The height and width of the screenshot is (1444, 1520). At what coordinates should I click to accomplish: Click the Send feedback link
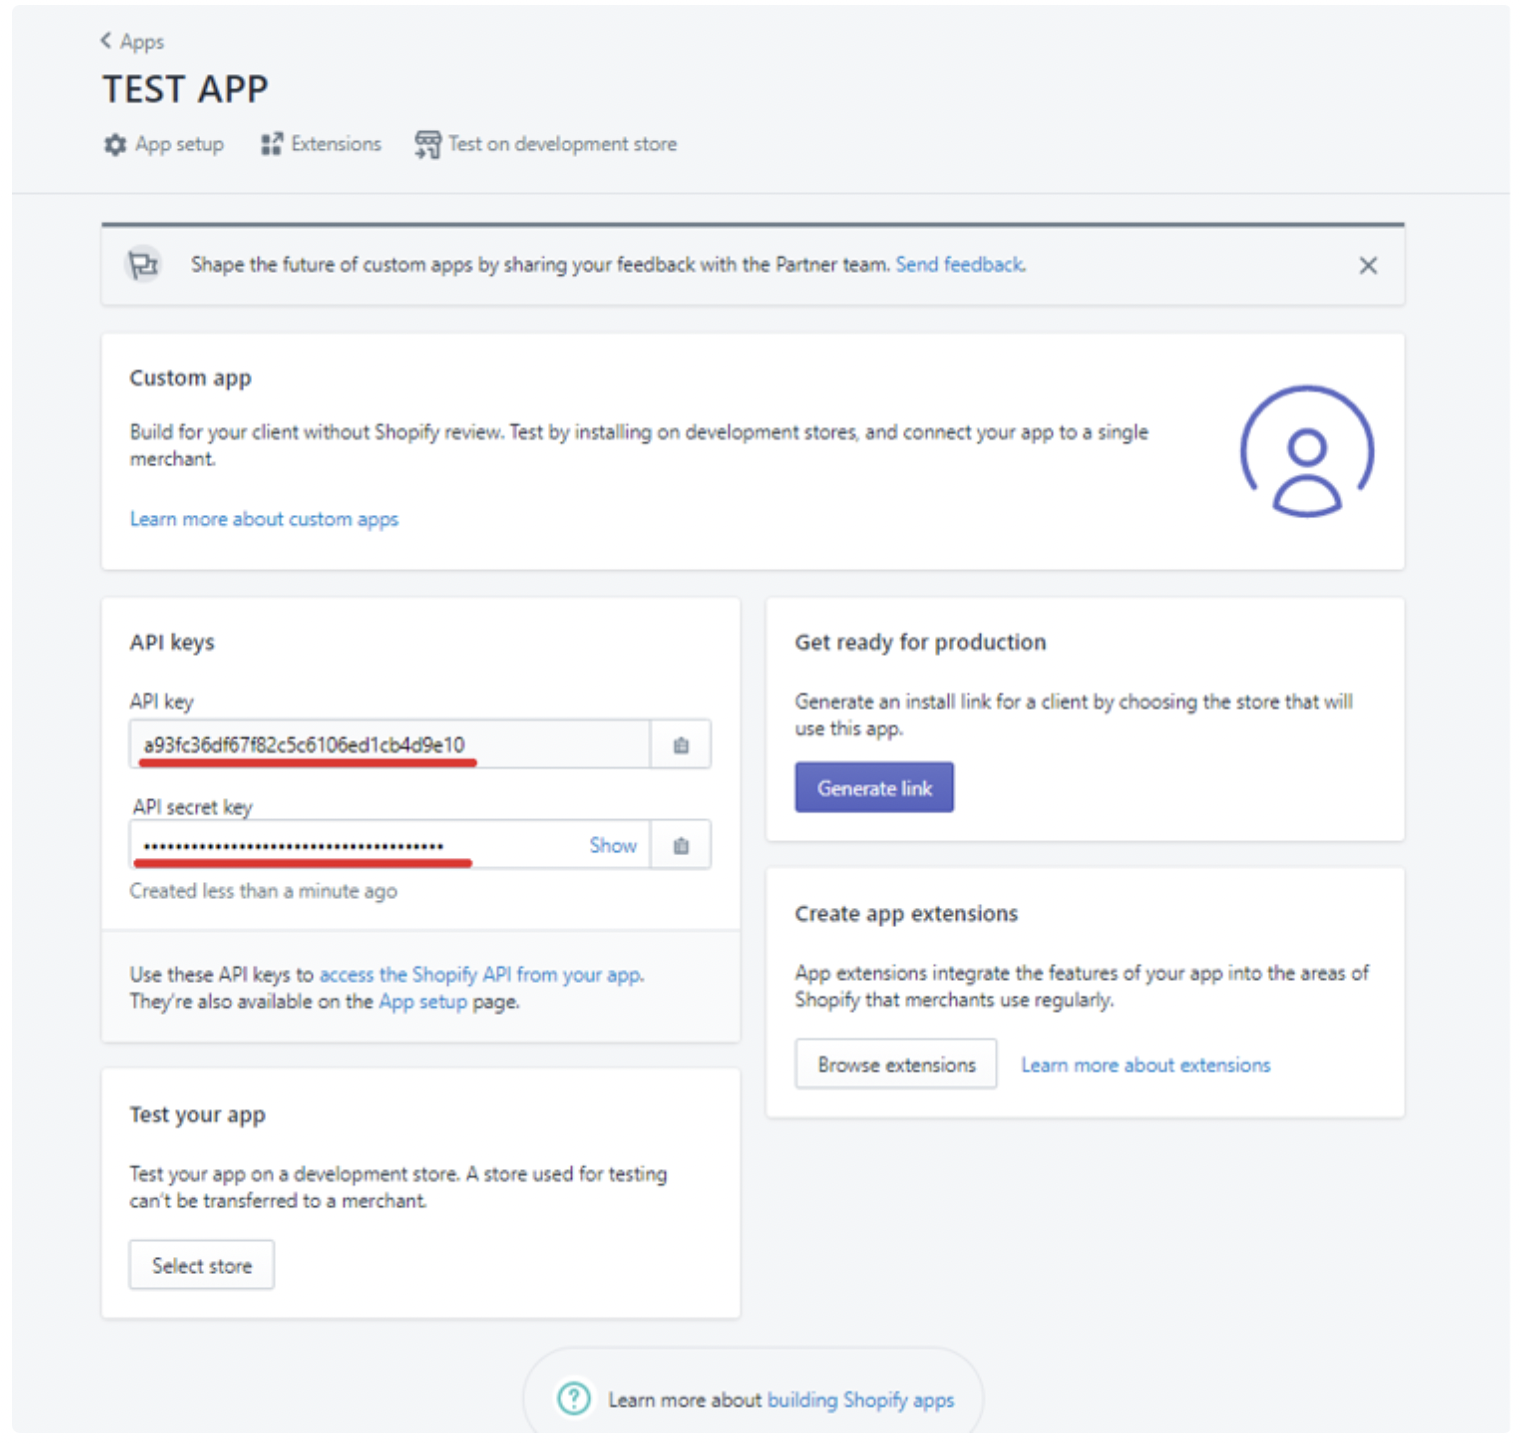pyautogui.click(x=959, y=265)
